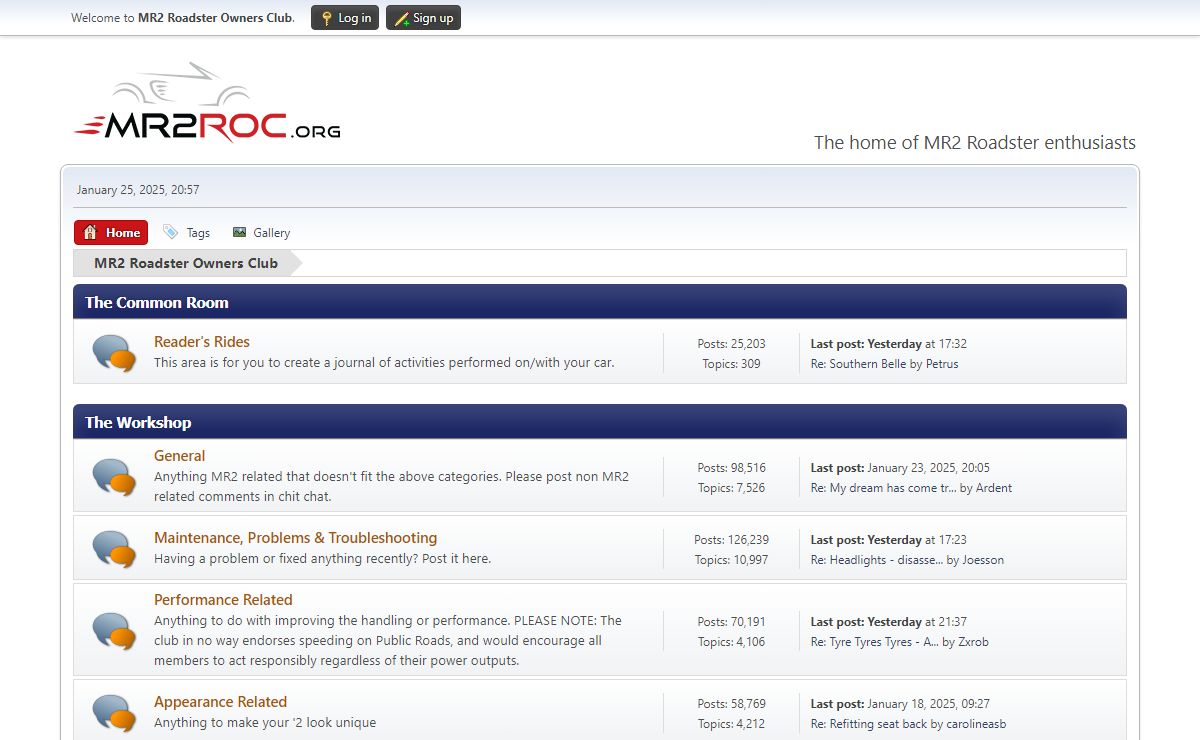
Task: Click the Log in button
Action: [x=345, y=18]
